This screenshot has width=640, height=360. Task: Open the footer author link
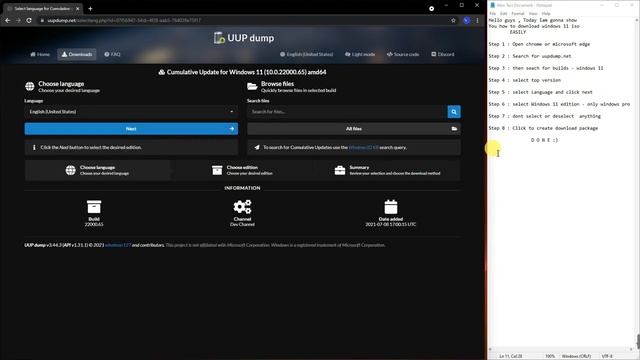pos(118,245)
